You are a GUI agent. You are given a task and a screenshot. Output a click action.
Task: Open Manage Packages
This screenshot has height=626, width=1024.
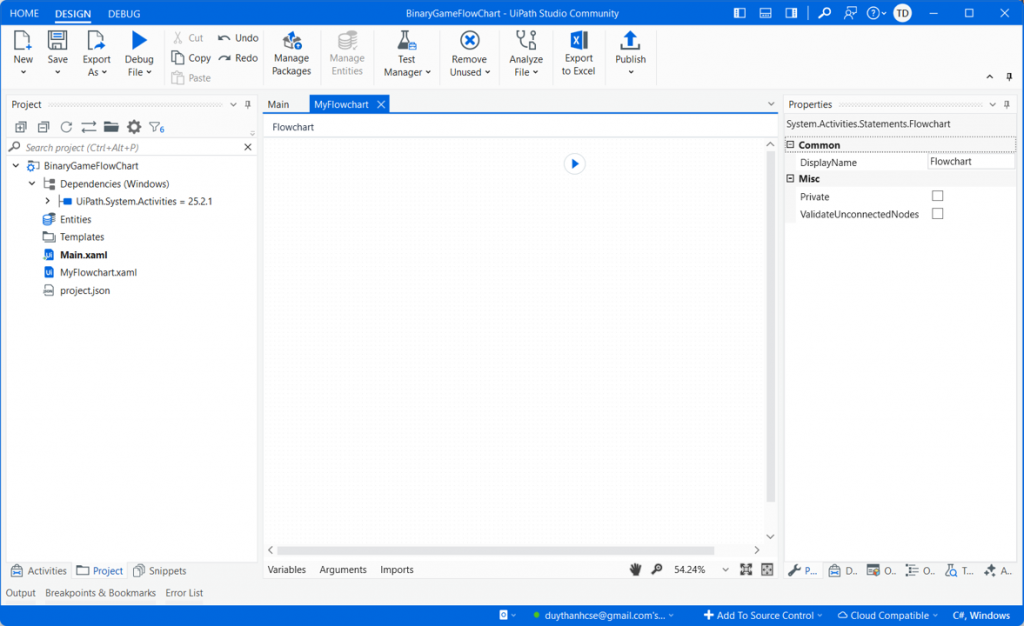(x=291, y=54)
